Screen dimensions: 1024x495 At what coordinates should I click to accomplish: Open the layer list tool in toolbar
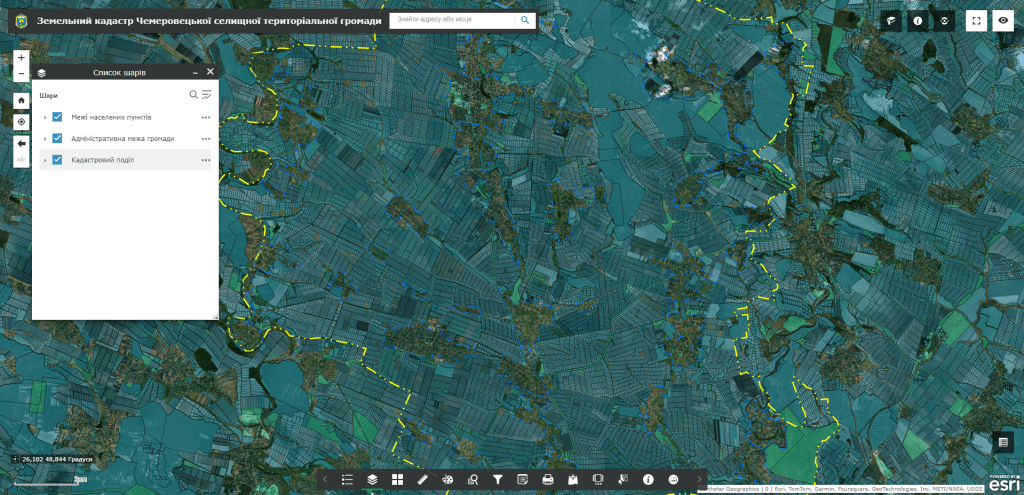372,479
